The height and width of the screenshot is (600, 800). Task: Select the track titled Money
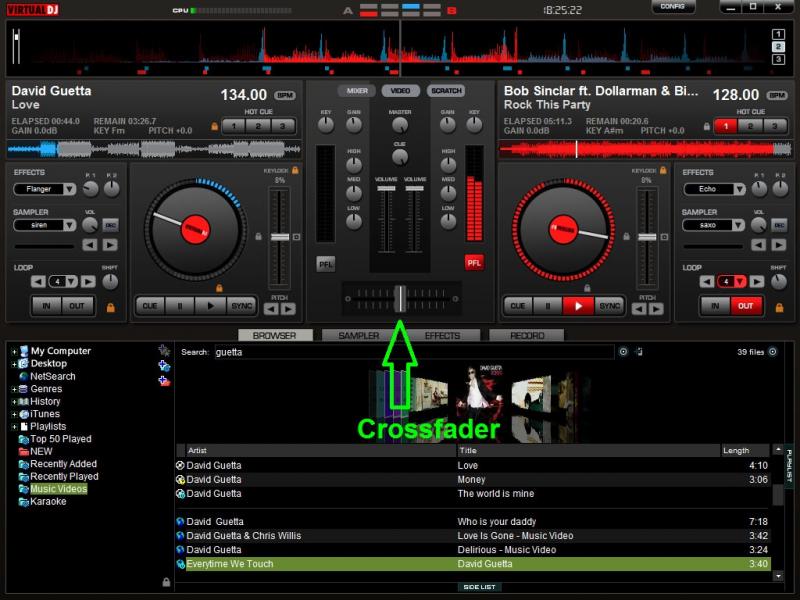coord(472,480)
